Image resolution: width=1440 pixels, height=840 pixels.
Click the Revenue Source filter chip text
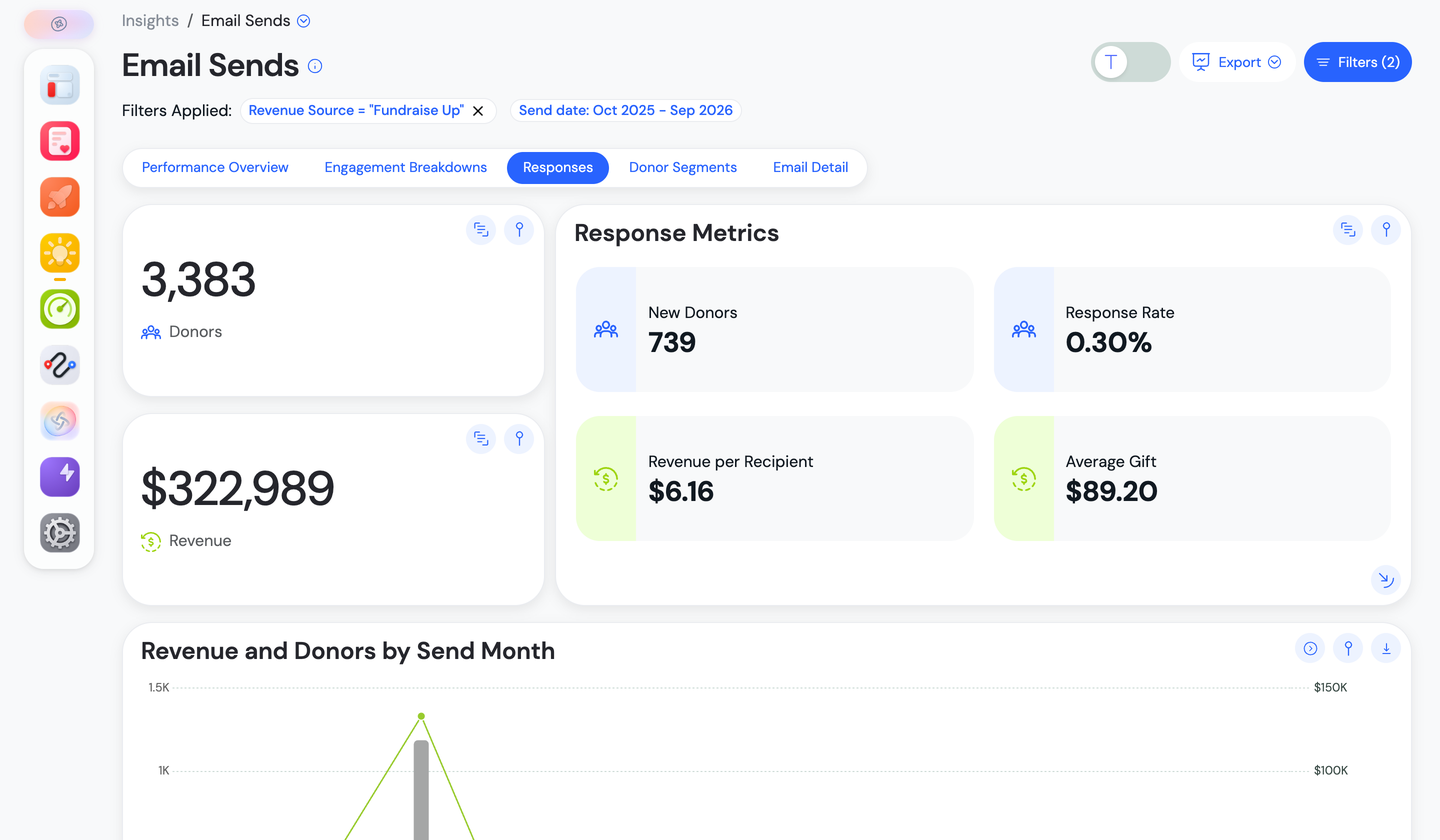[356, 110]
